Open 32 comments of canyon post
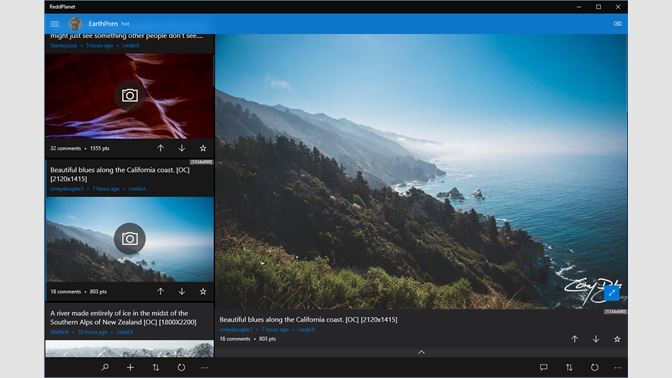The width and height of the screenshot is (672, 378). [66, 148]
